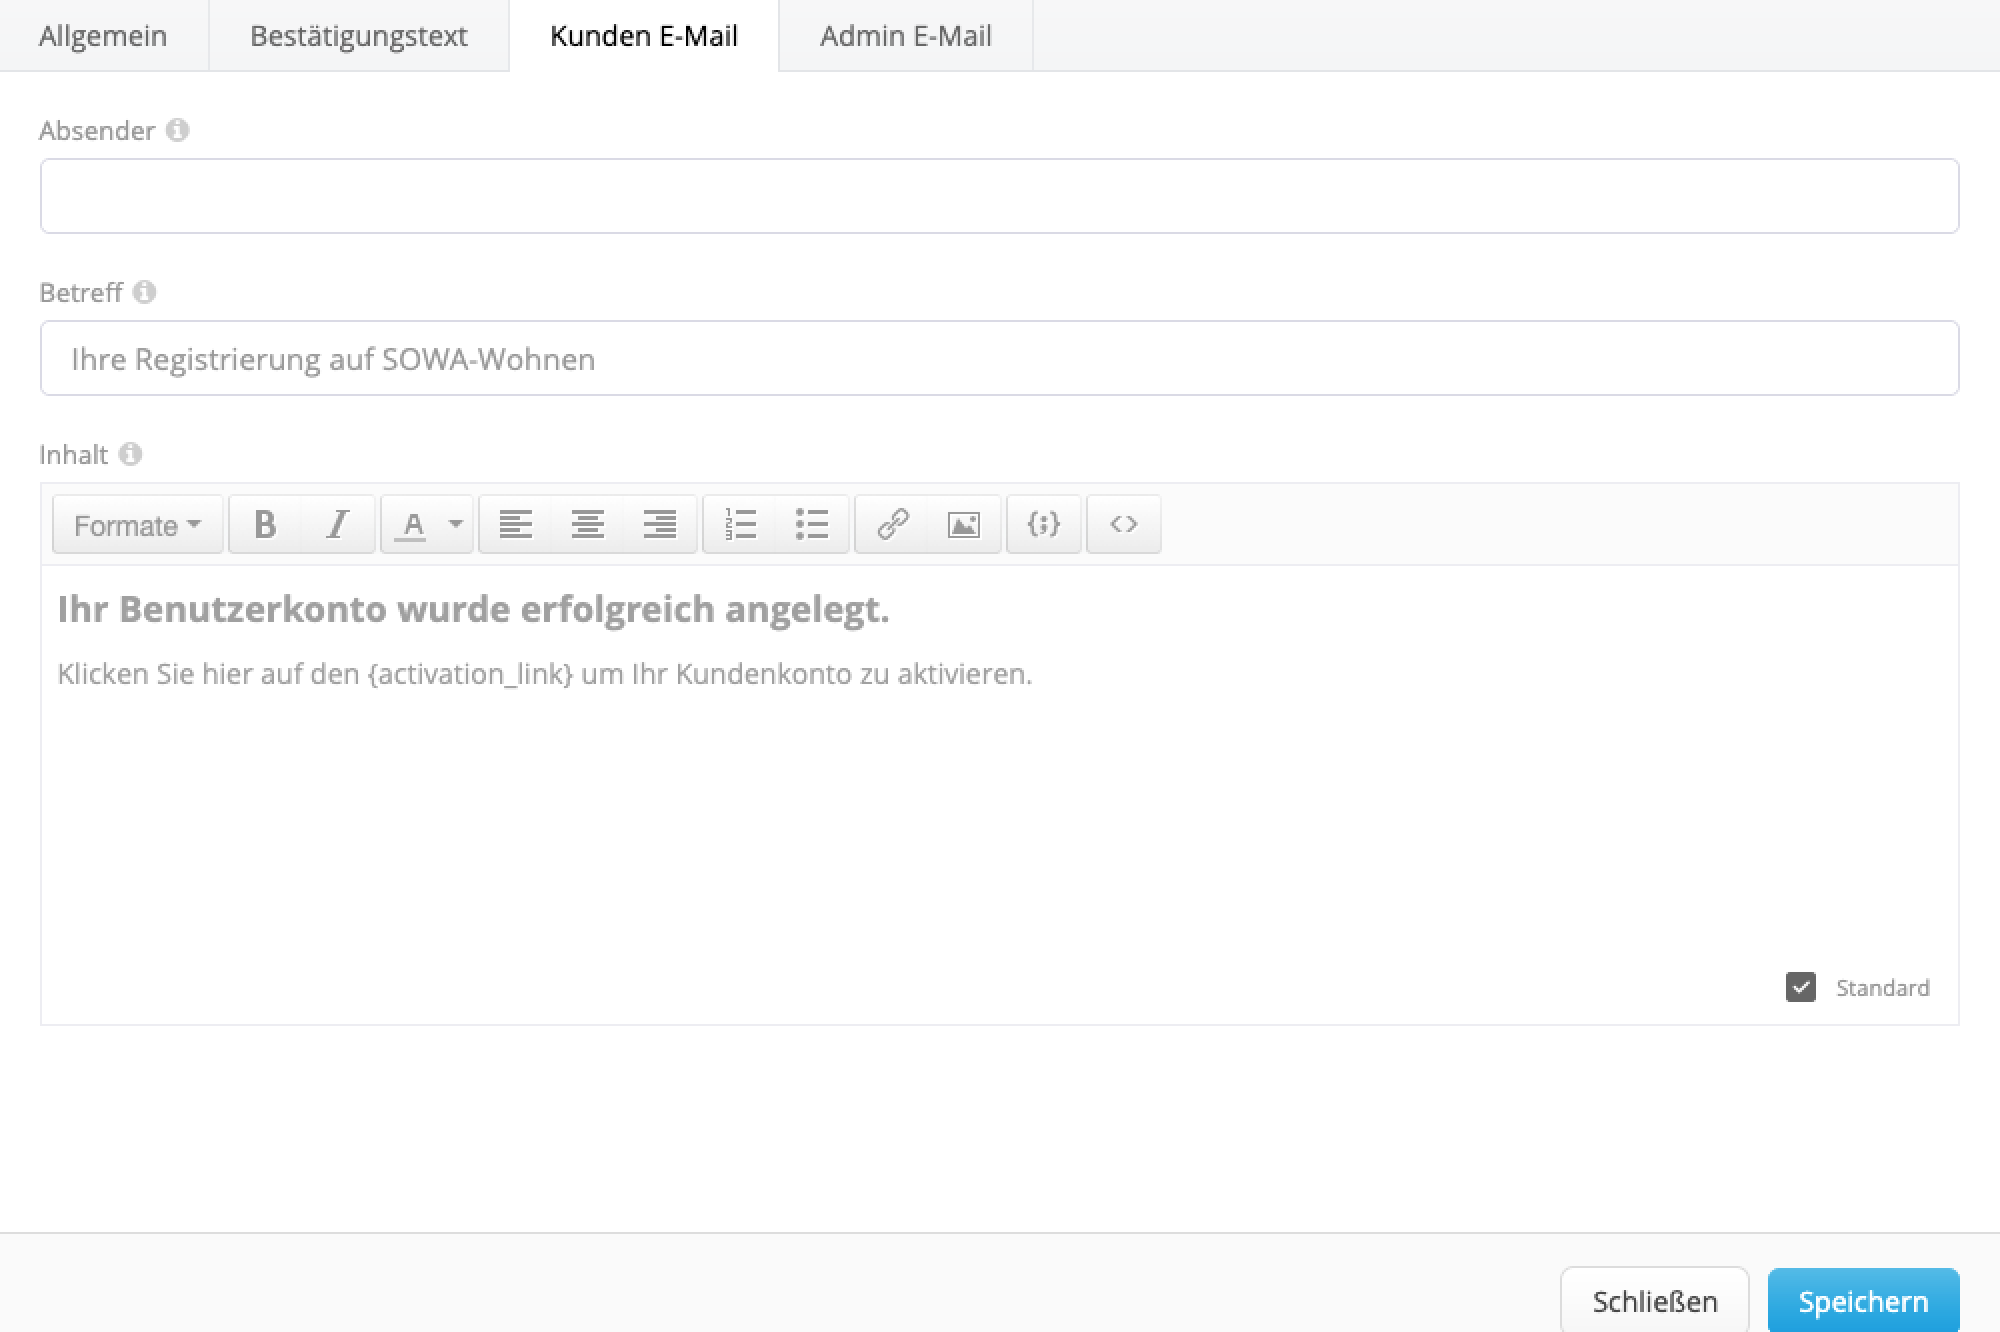
Task: Open the Bestätigungstext tab
Action: point(359,36)
